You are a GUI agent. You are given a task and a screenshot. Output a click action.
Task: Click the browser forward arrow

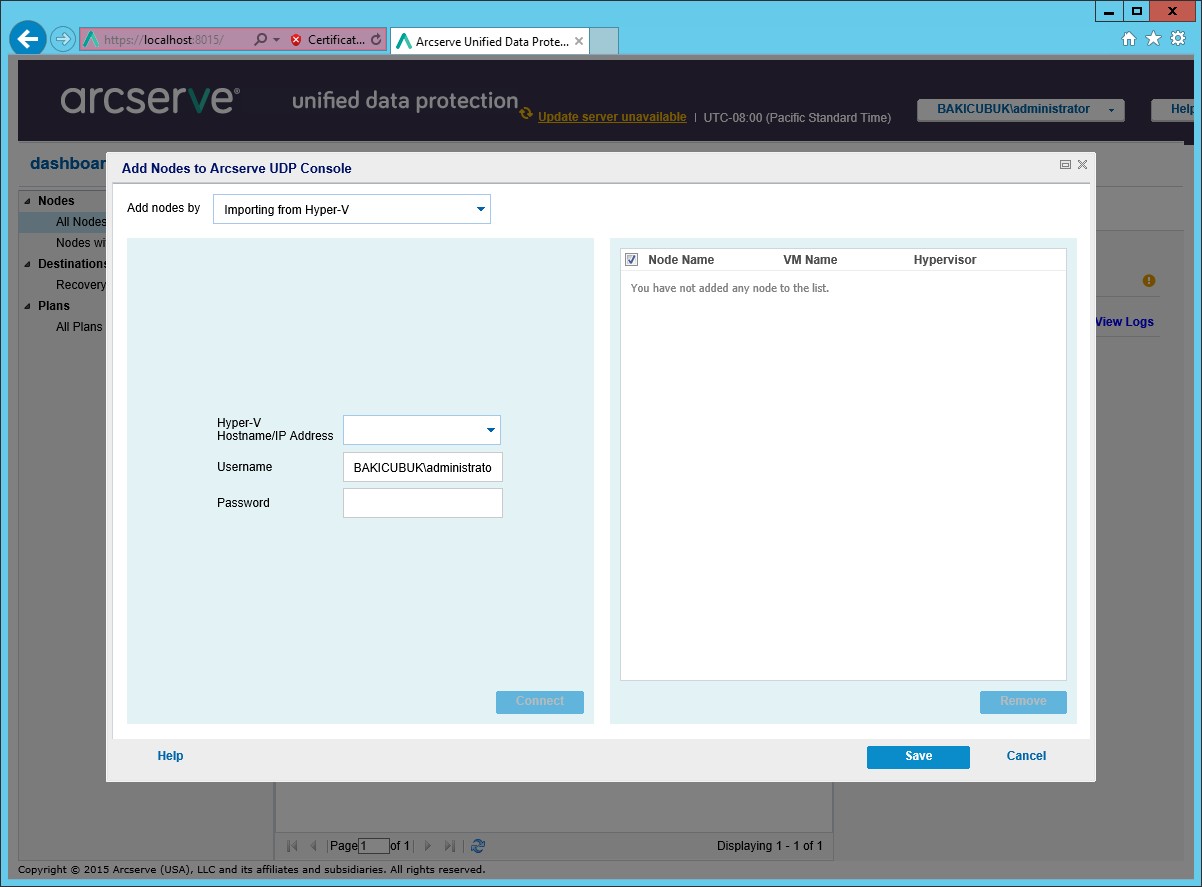63,39
